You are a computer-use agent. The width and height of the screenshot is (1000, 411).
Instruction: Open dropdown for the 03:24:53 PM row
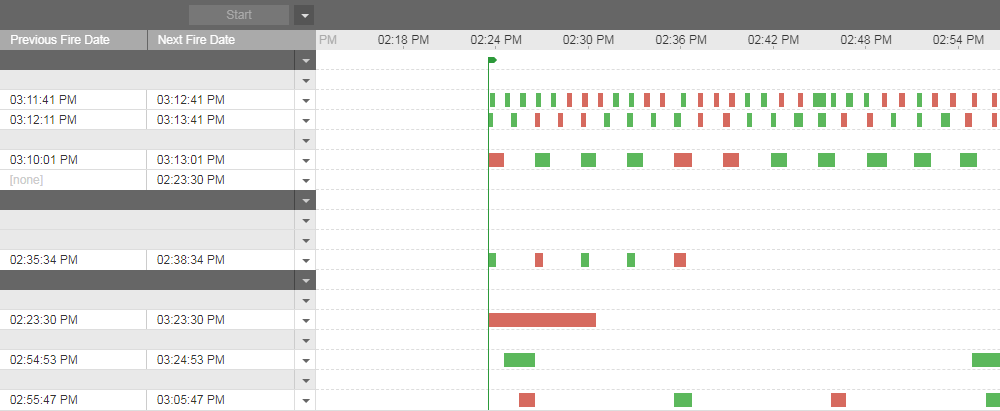306,360
